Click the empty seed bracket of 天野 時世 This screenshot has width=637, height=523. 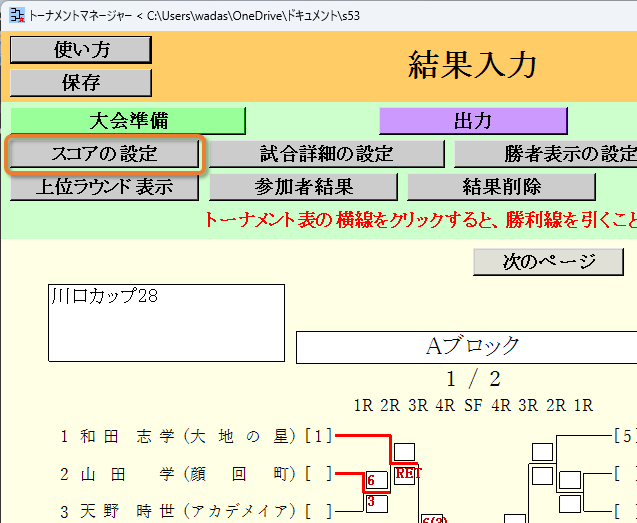319,511
